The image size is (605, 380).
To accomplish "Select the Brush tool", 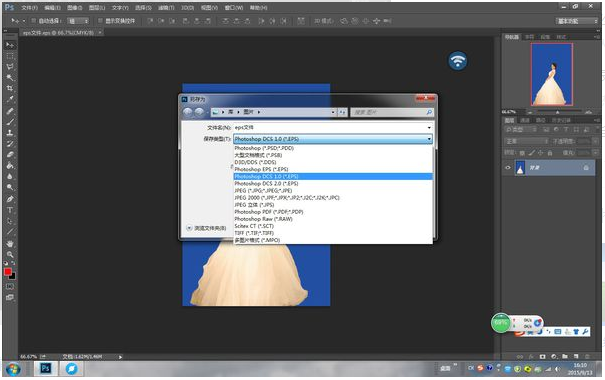I will coord(10,122).
